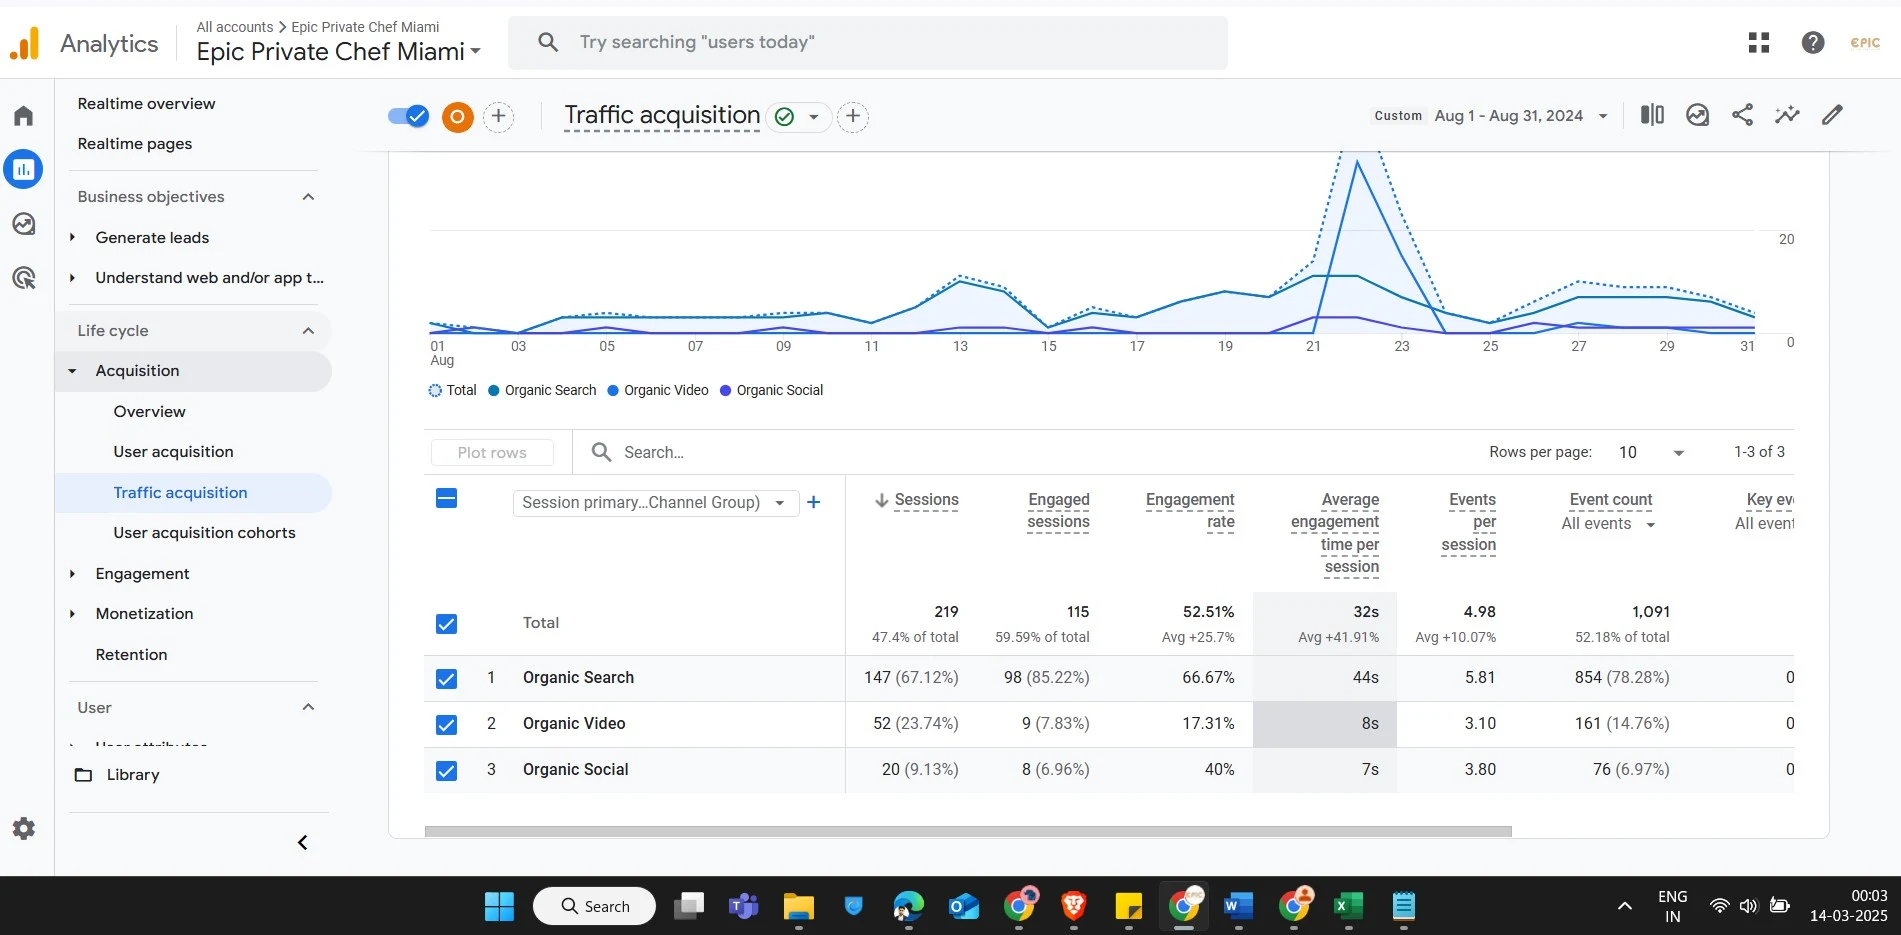Open Admin settings gear icon

tap(24, 828)
